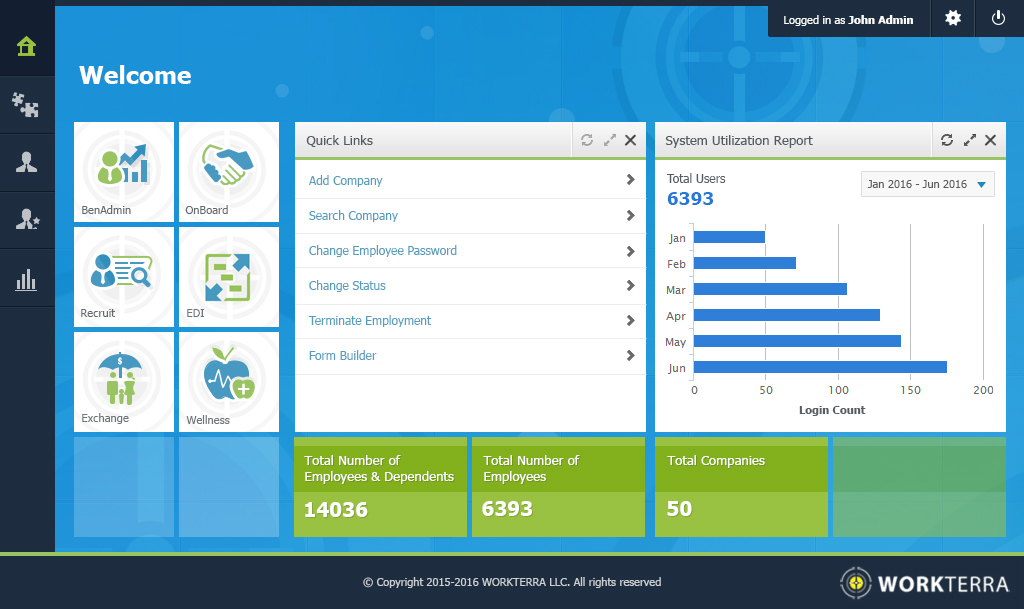
Task: Launch the Recruit module tile
Action: click(x=126, y=275)
